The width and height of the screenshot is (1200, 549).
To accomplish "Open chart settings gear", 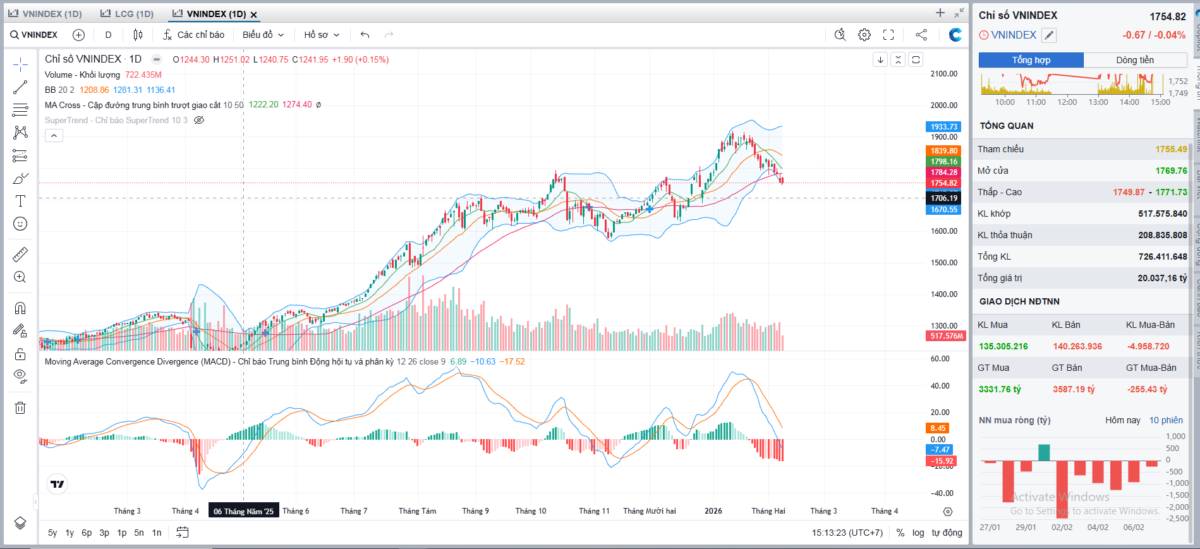I will pyautogui.click(x=864, y=34).
